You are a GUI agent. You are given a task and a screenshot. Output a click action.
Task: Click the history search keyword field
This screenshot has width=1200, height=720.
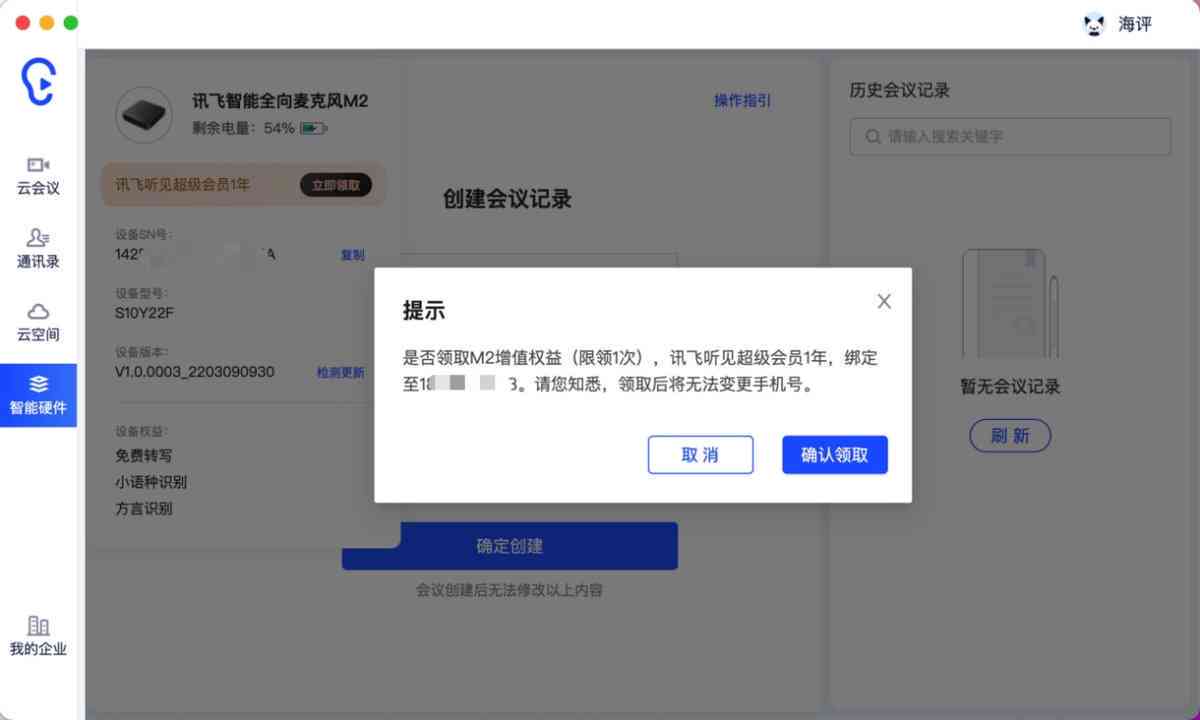click(x=1010, y=136)
